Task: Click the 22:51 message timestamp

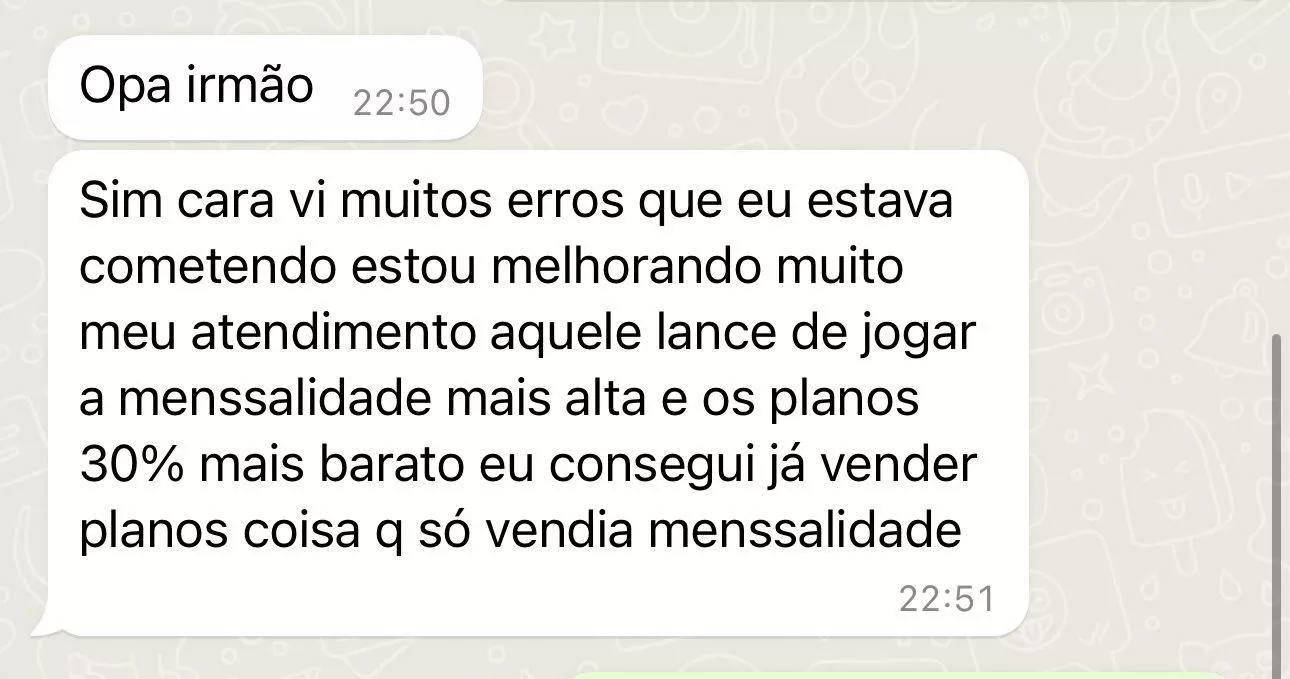Action: coord(947,599)
